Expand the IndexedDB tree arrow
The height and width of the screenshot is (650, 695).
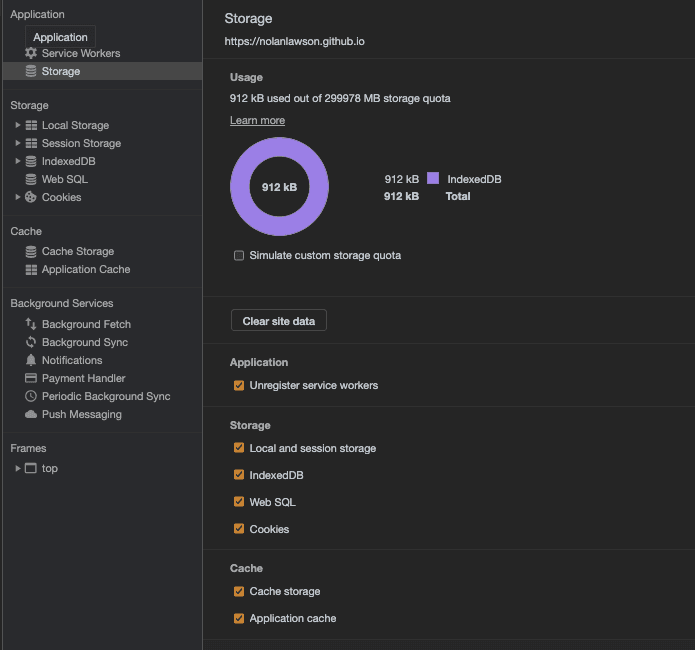(18, 161)
